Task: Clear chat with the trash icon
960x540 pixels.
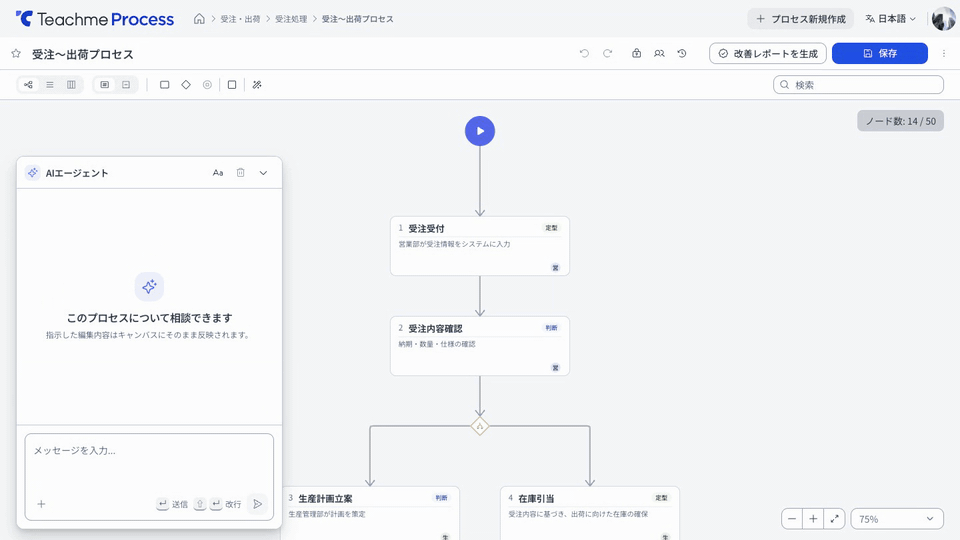Action: pos(241,173)
